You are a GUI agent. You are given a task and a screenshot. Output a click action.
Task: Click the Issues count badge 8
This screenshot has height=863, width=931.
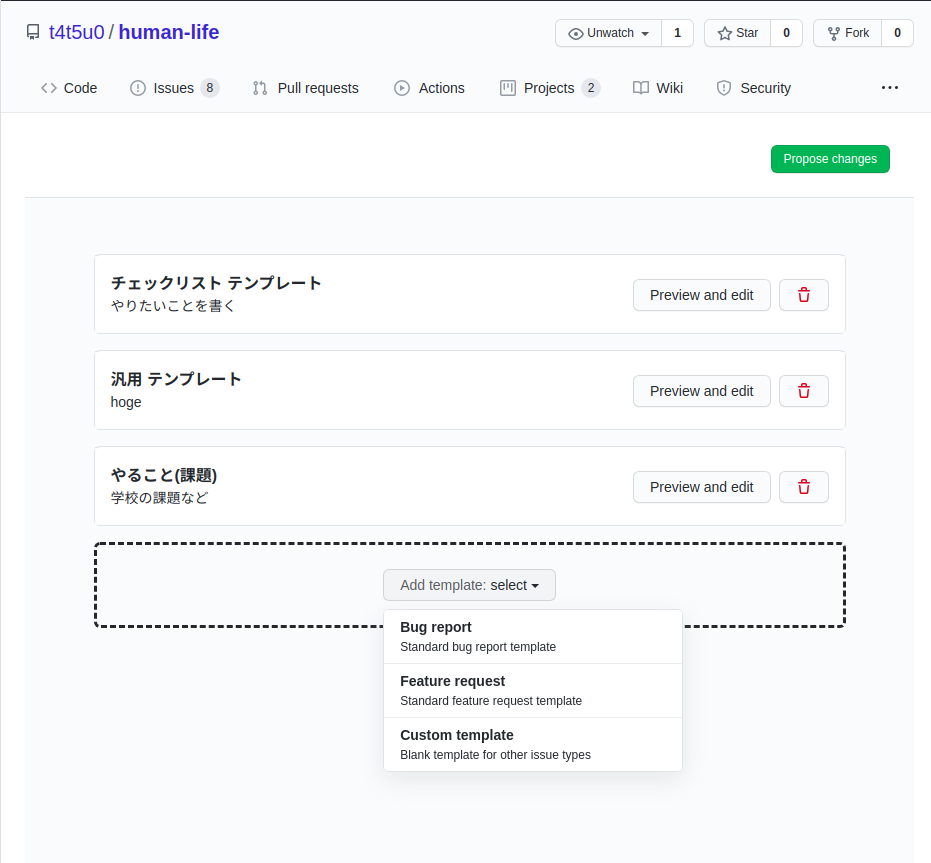click(210, 88)
